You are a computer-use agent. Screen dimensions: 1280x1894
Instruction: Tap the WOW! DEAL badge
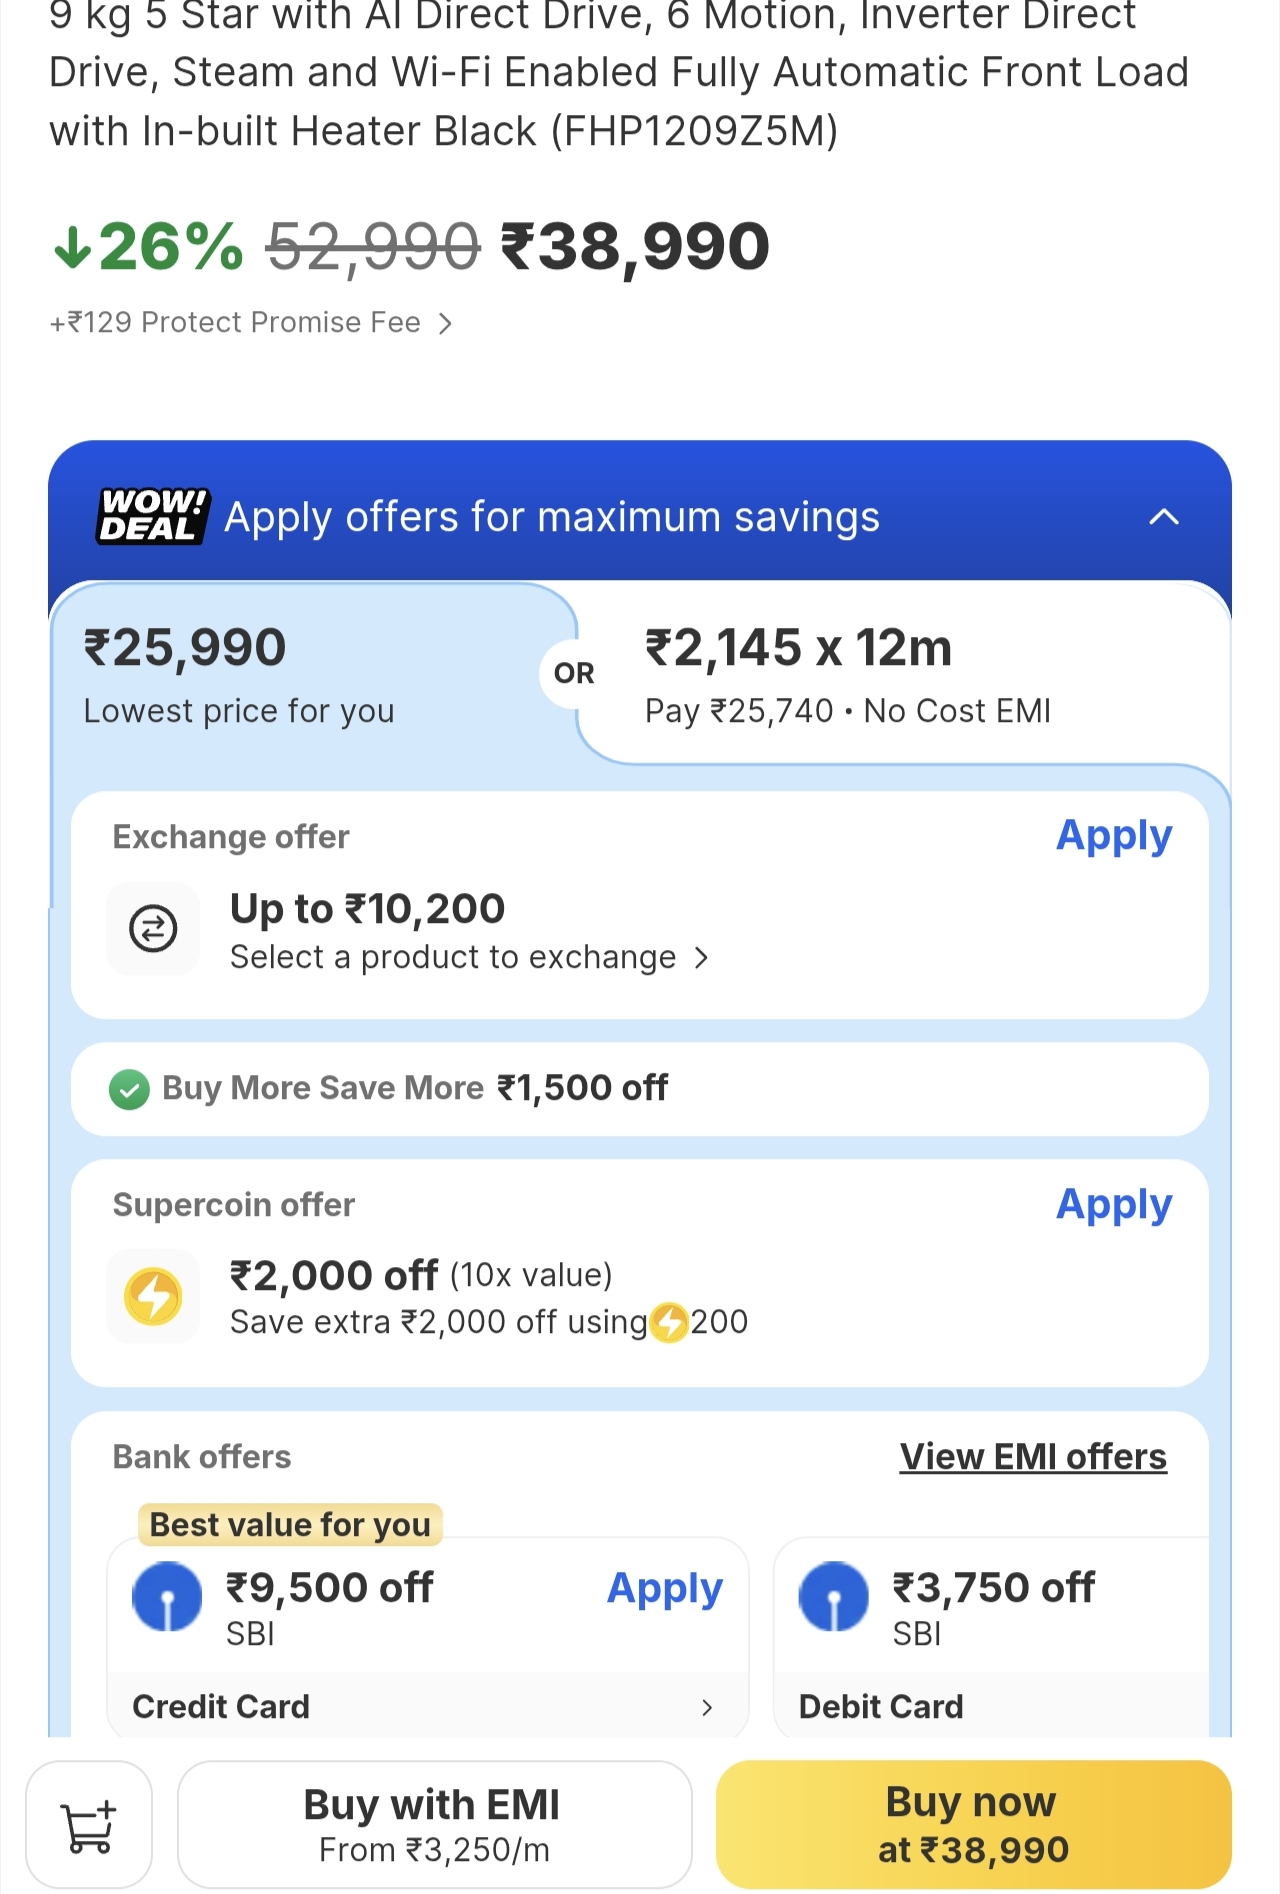pos(152,516)
